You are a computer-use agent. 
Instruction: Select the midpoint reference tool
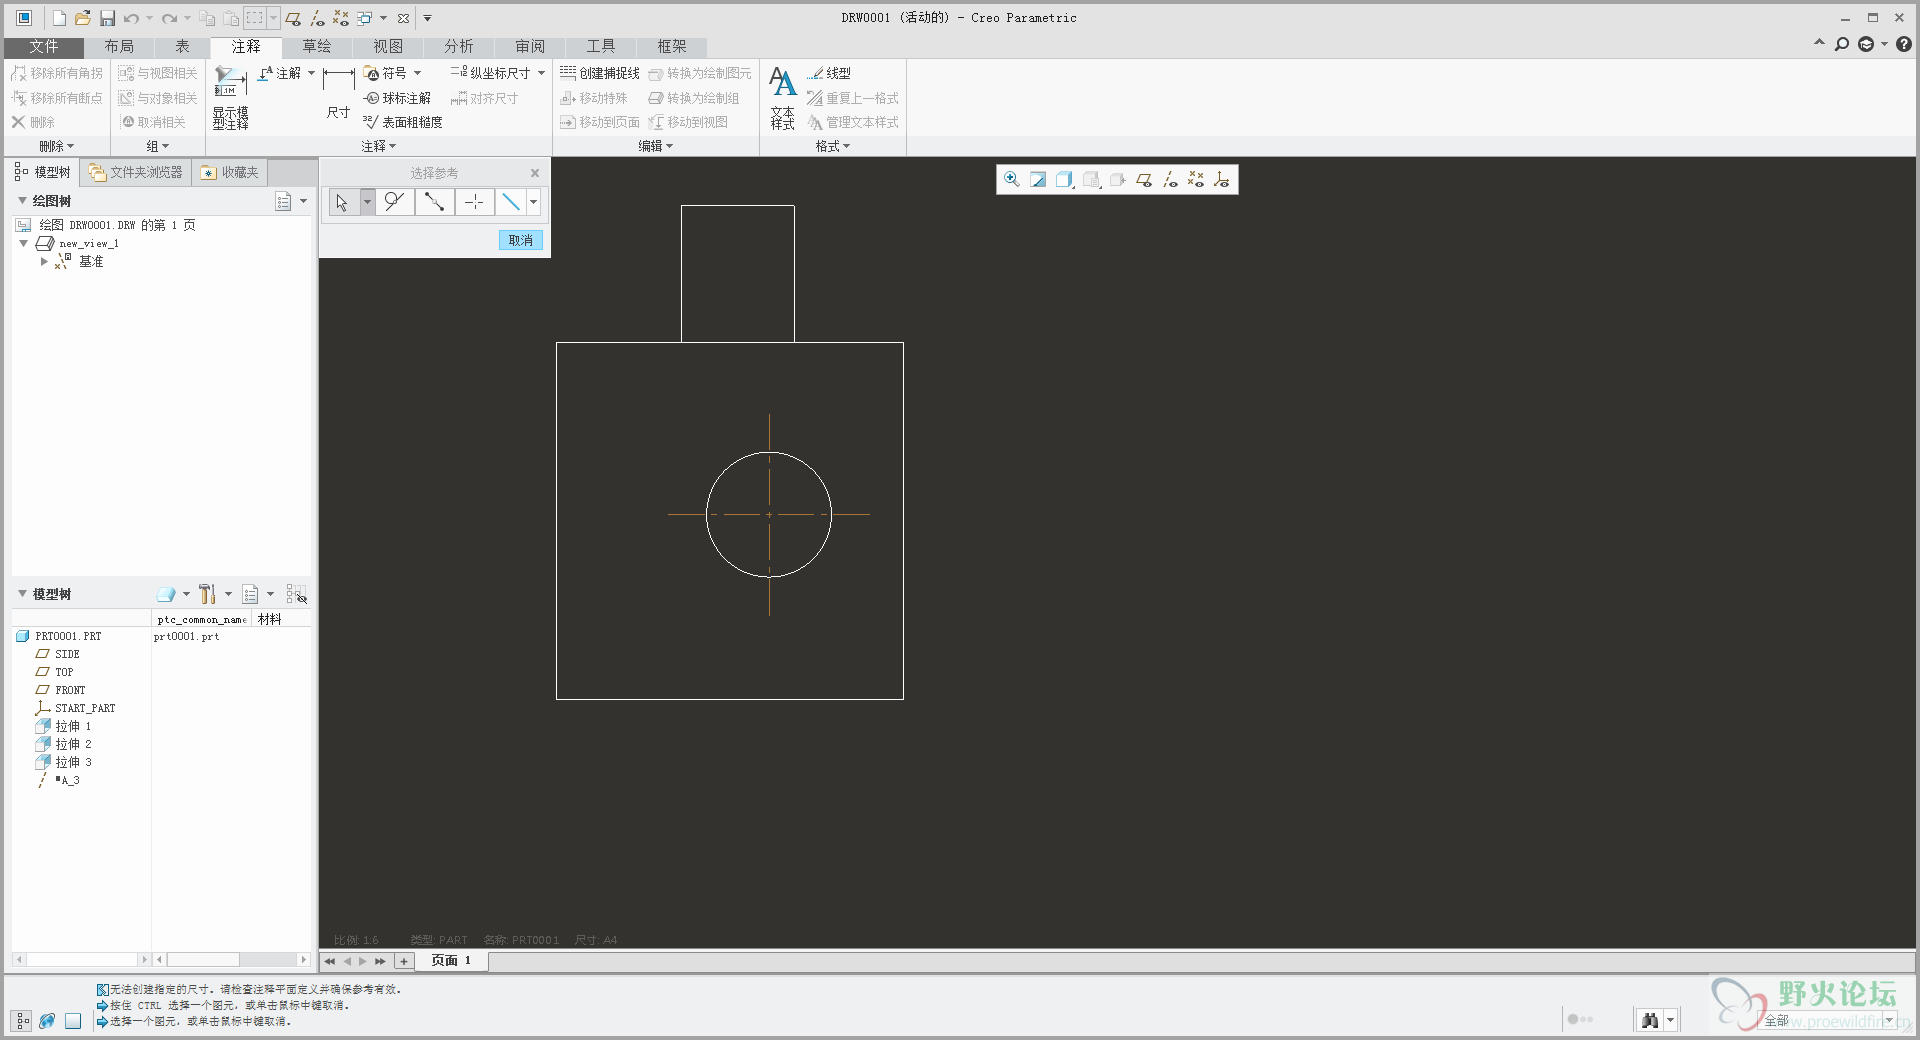(434, 202)
